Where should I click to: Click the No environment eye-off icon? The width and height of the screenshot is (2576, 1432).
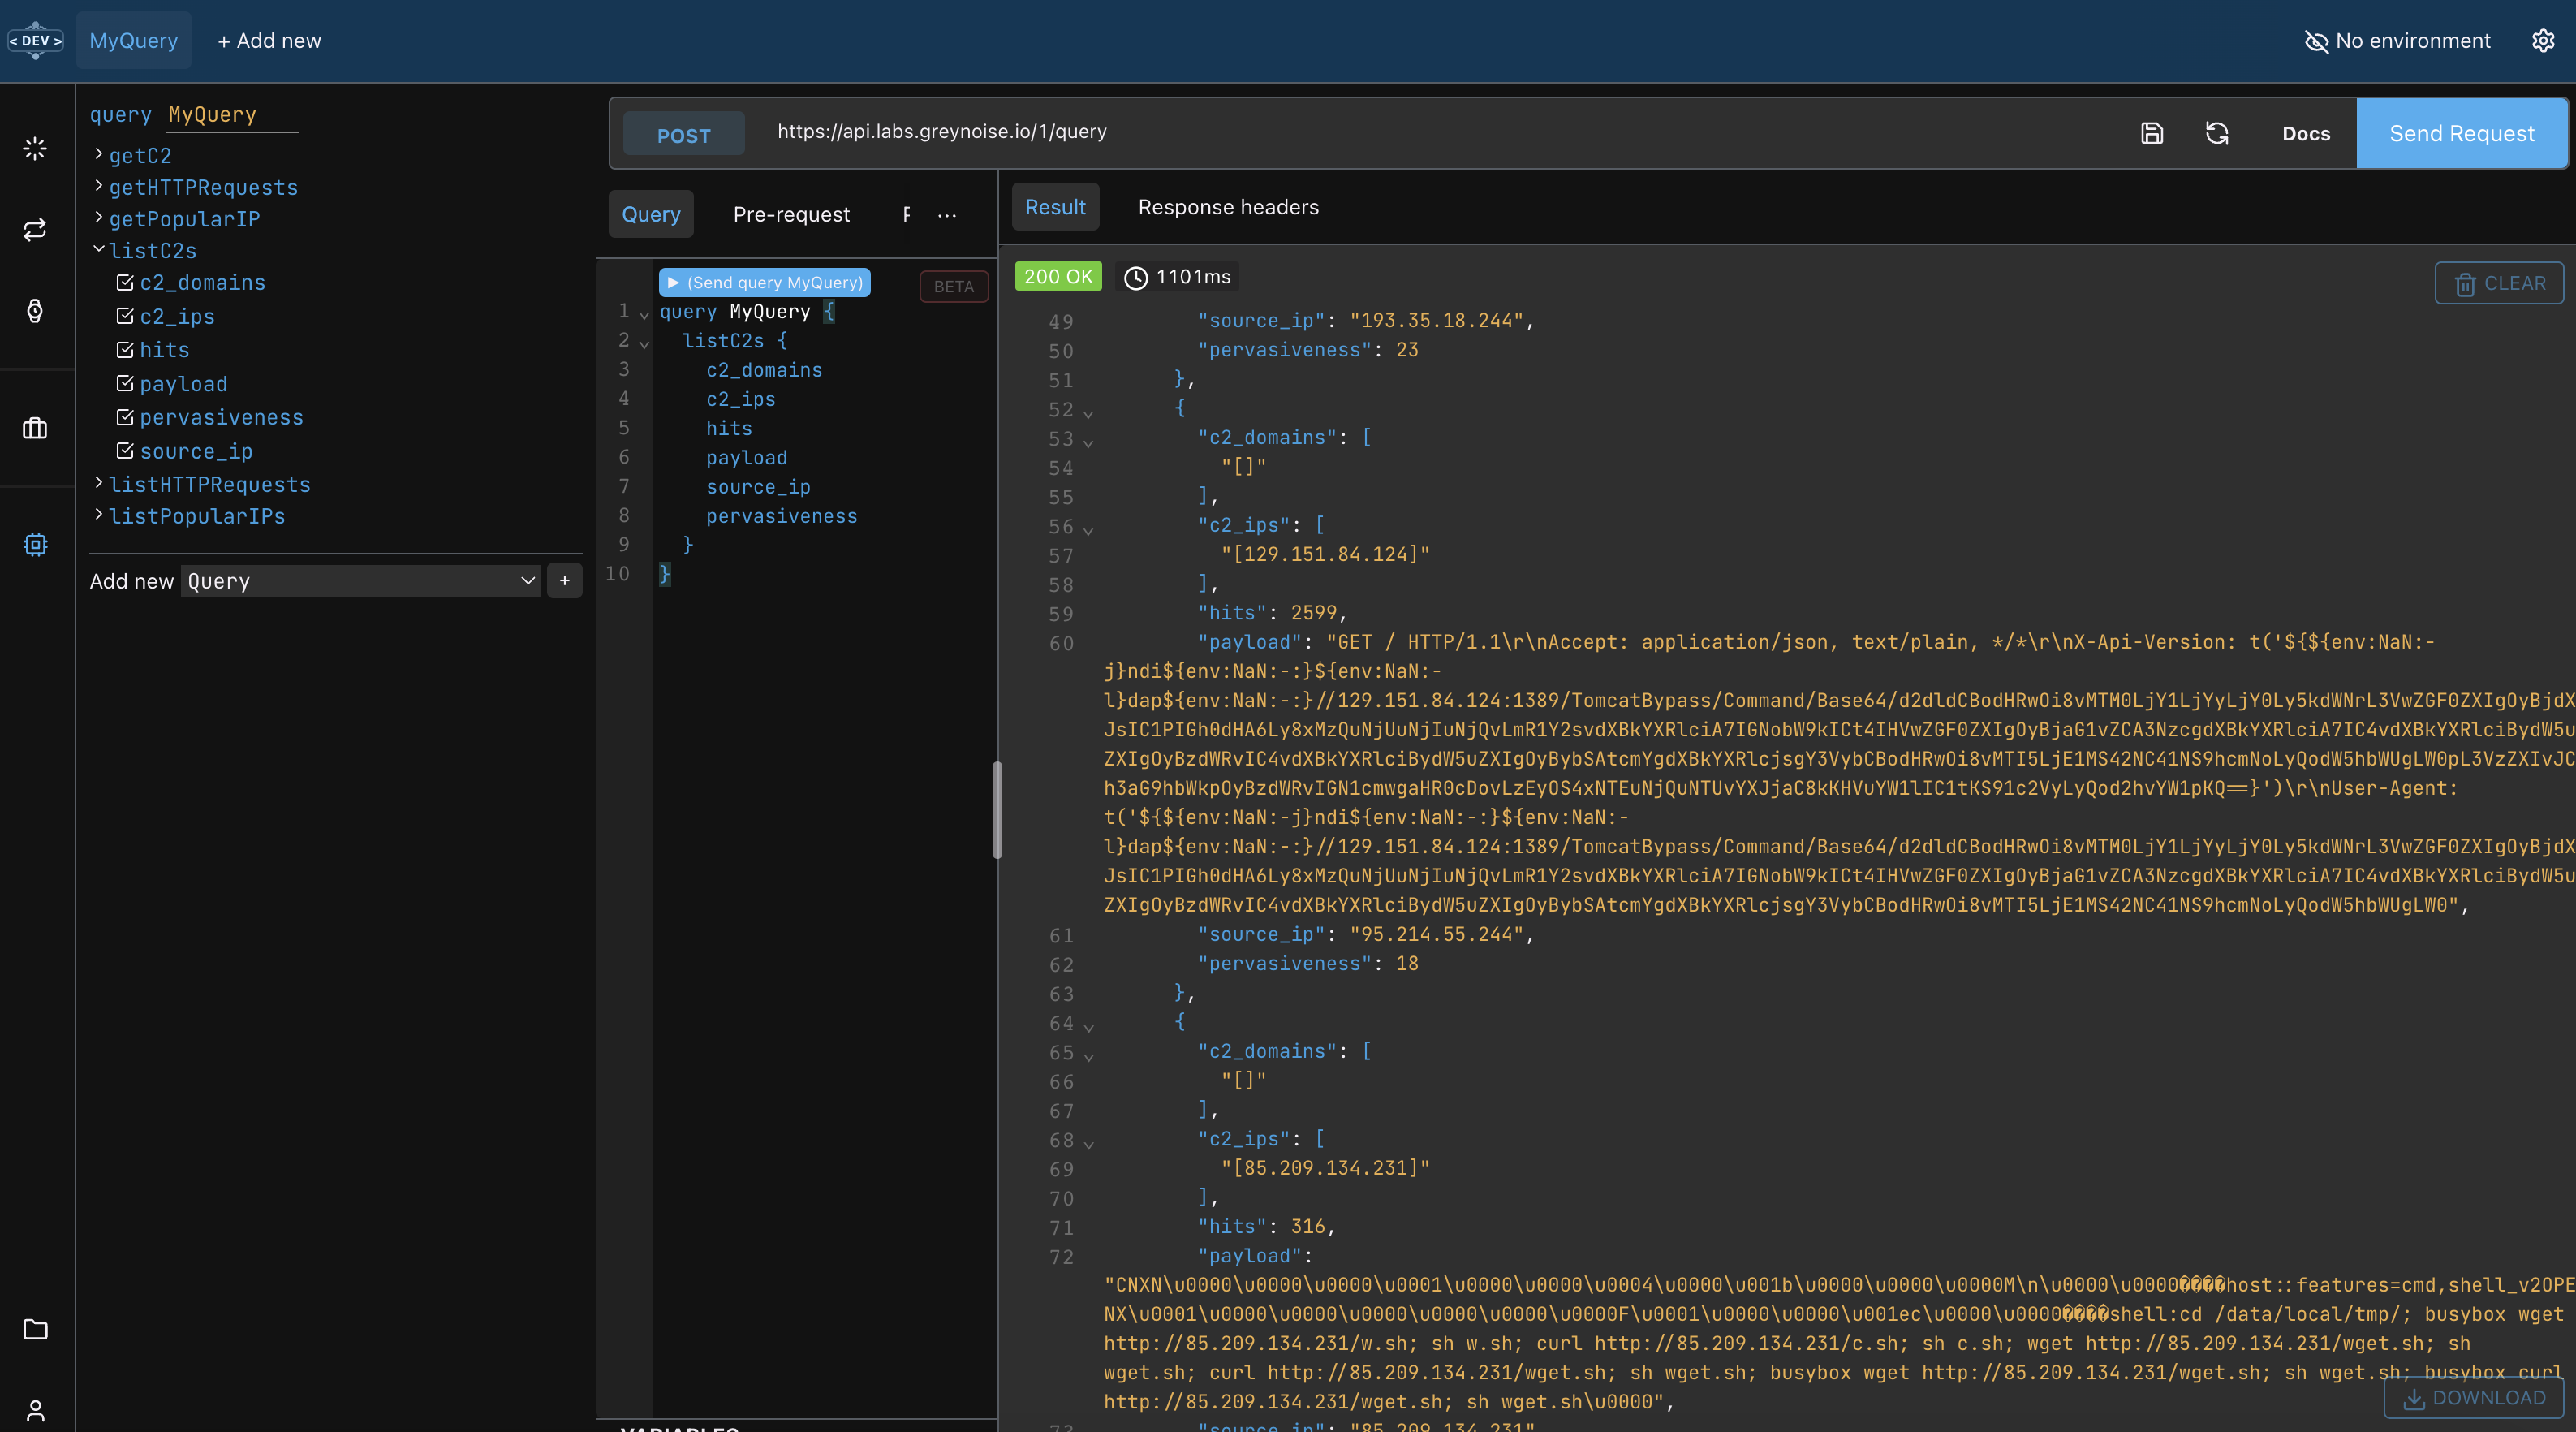click(2316, 41)
